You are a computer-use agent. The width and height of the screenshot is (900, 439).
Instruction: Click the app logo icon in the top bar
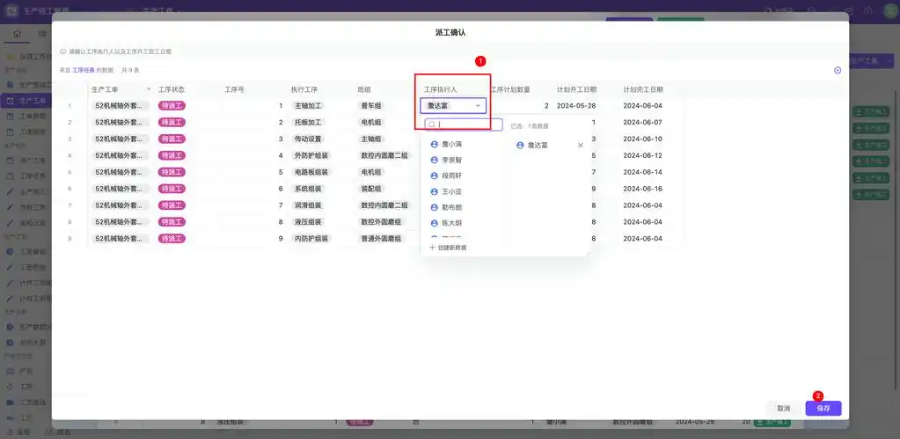tap(11, 11)
